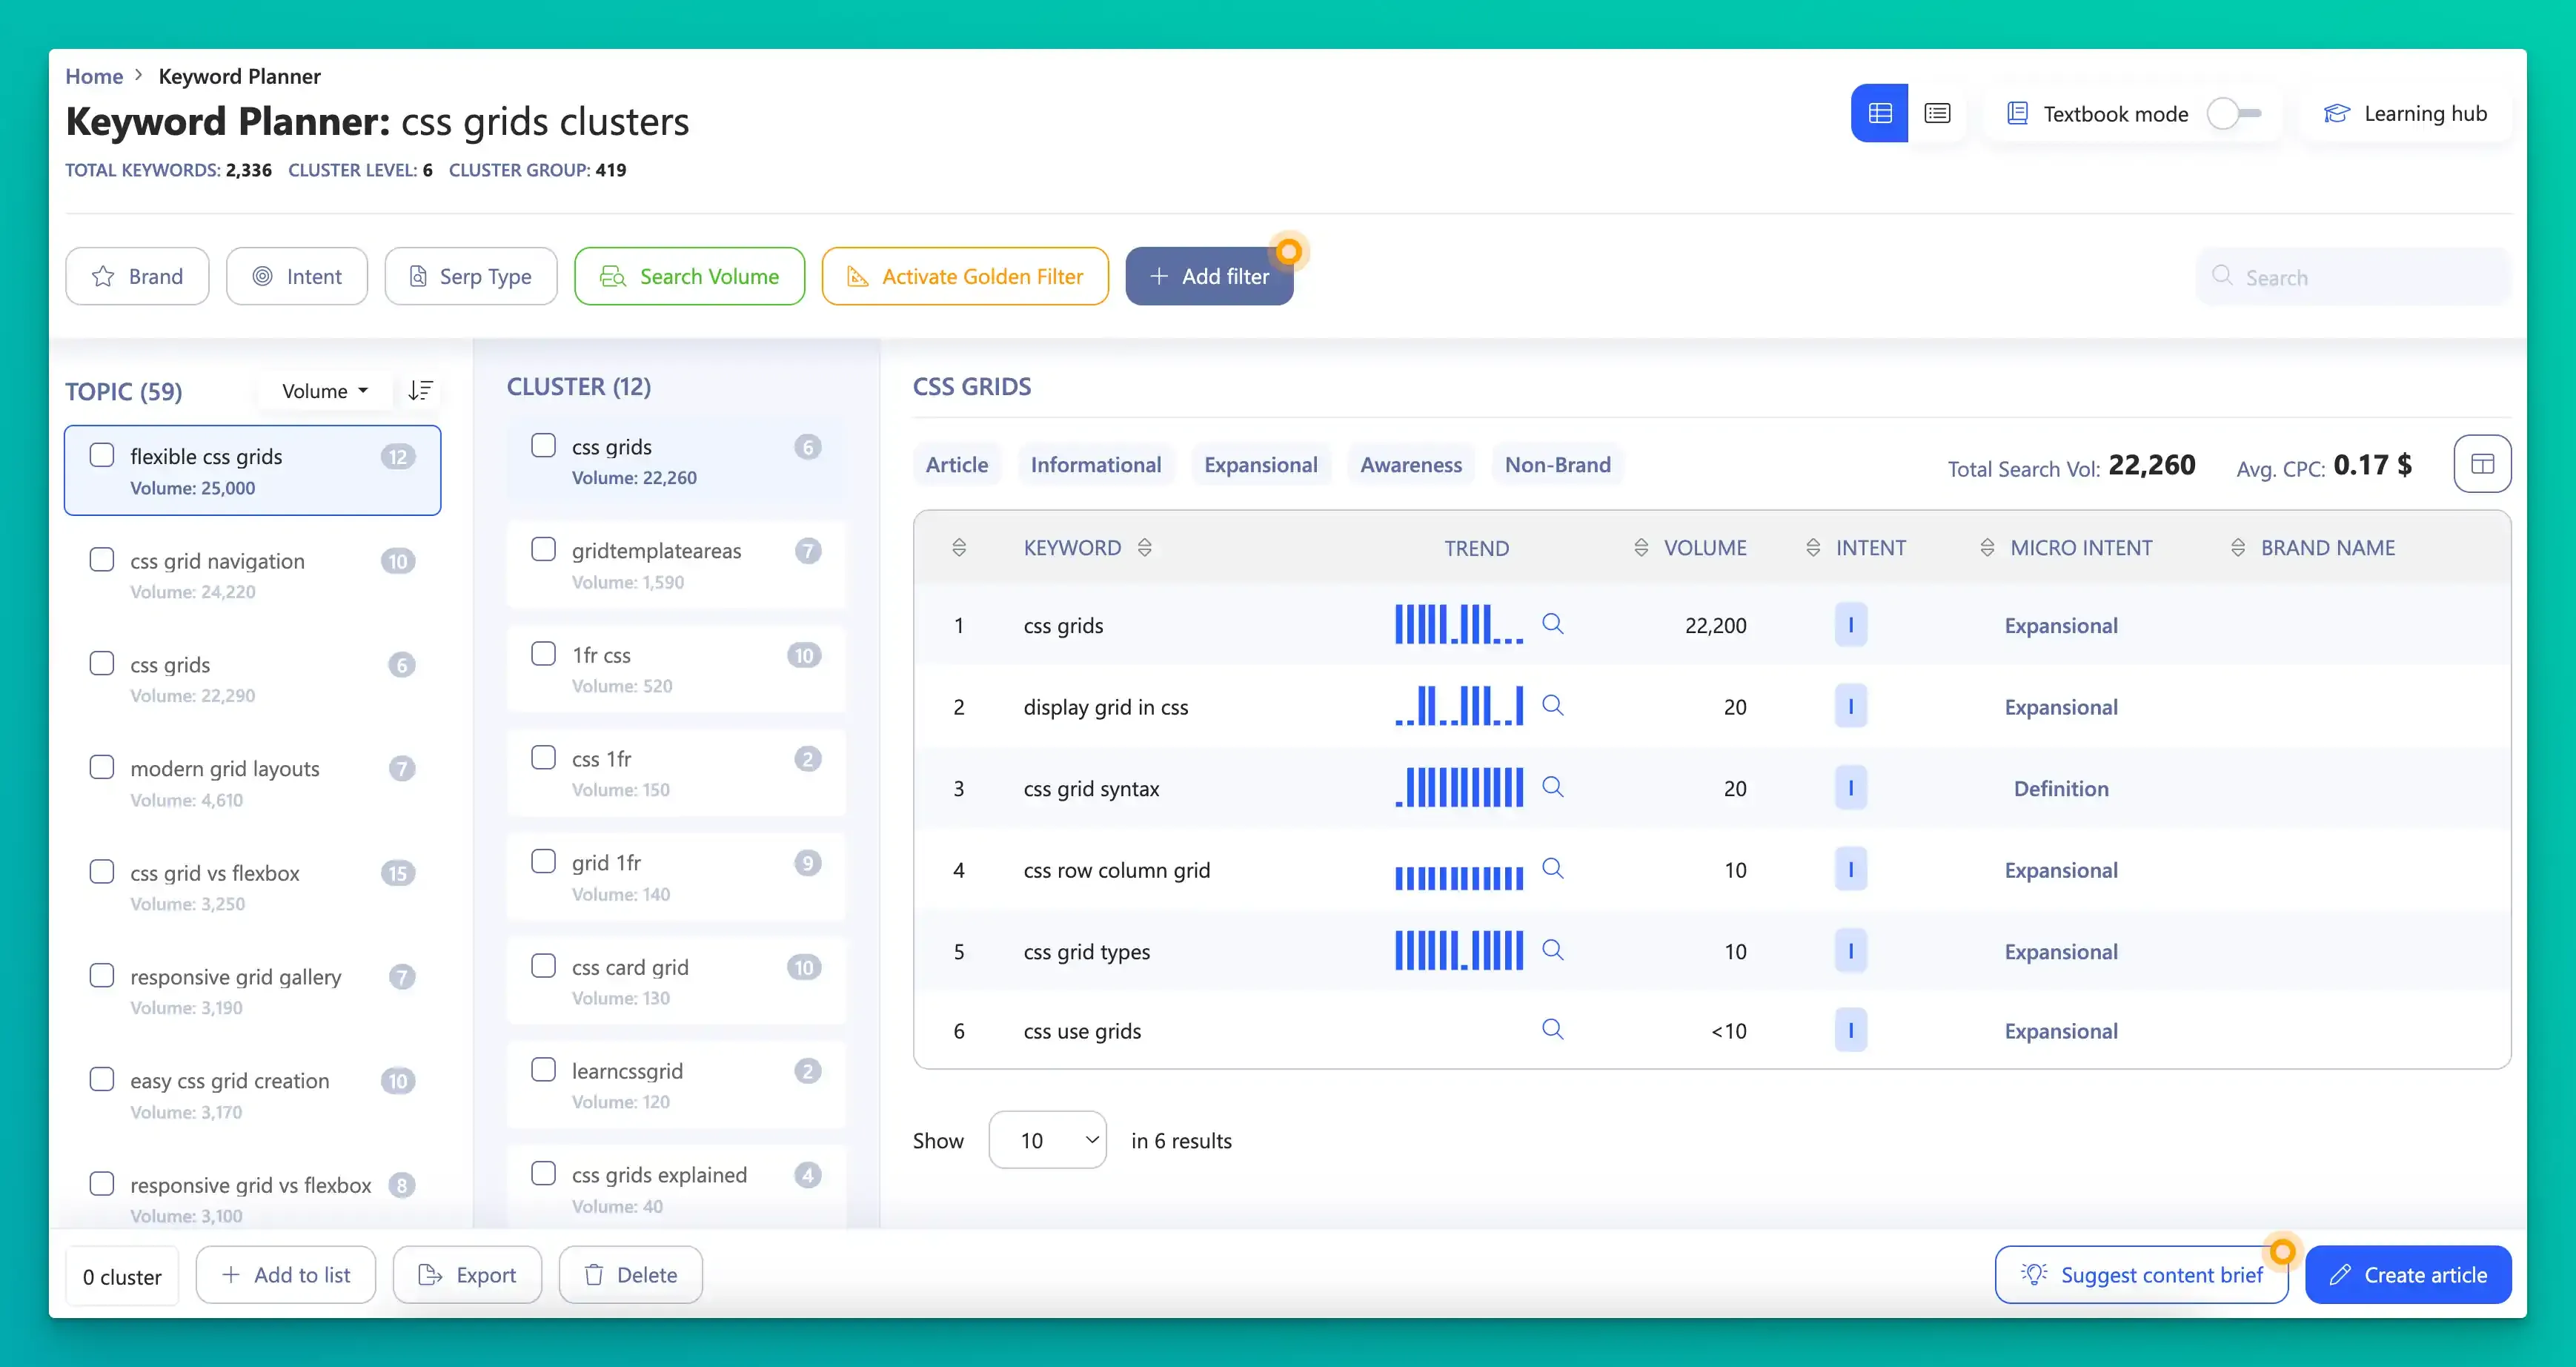Click the table view icon top right
This screenshot has width=2576, height=1367.
tap(1879, 113)
